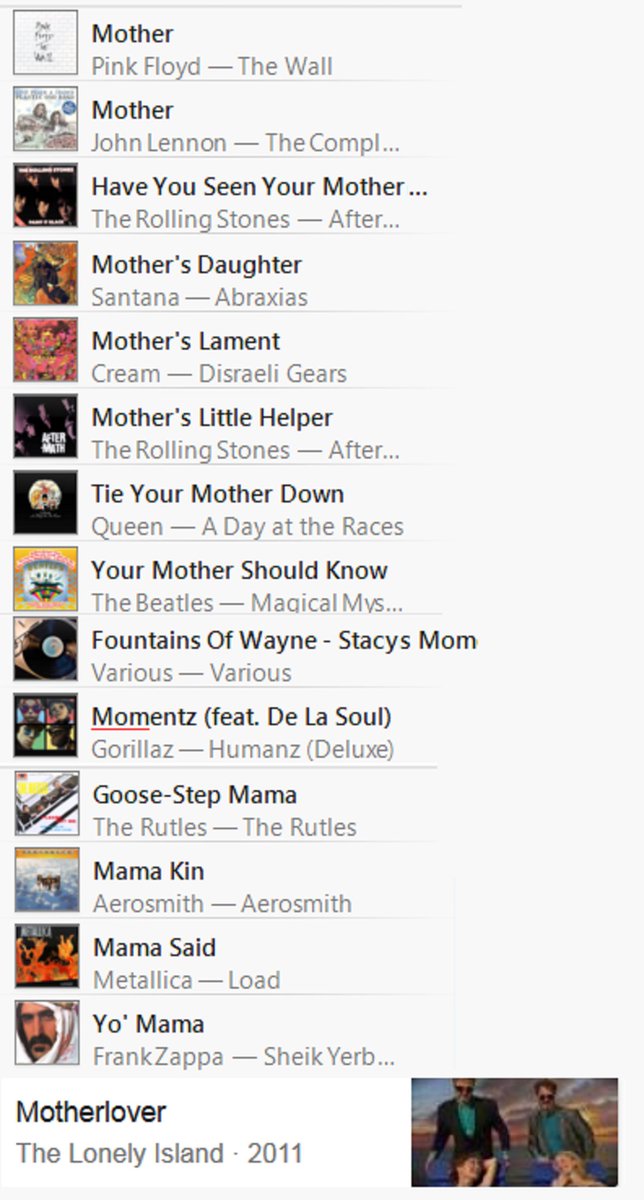The height and width of the screenshot is (1200, 644).
Task: Open Momentz (feat. De La Soul)
Action: 241,717
